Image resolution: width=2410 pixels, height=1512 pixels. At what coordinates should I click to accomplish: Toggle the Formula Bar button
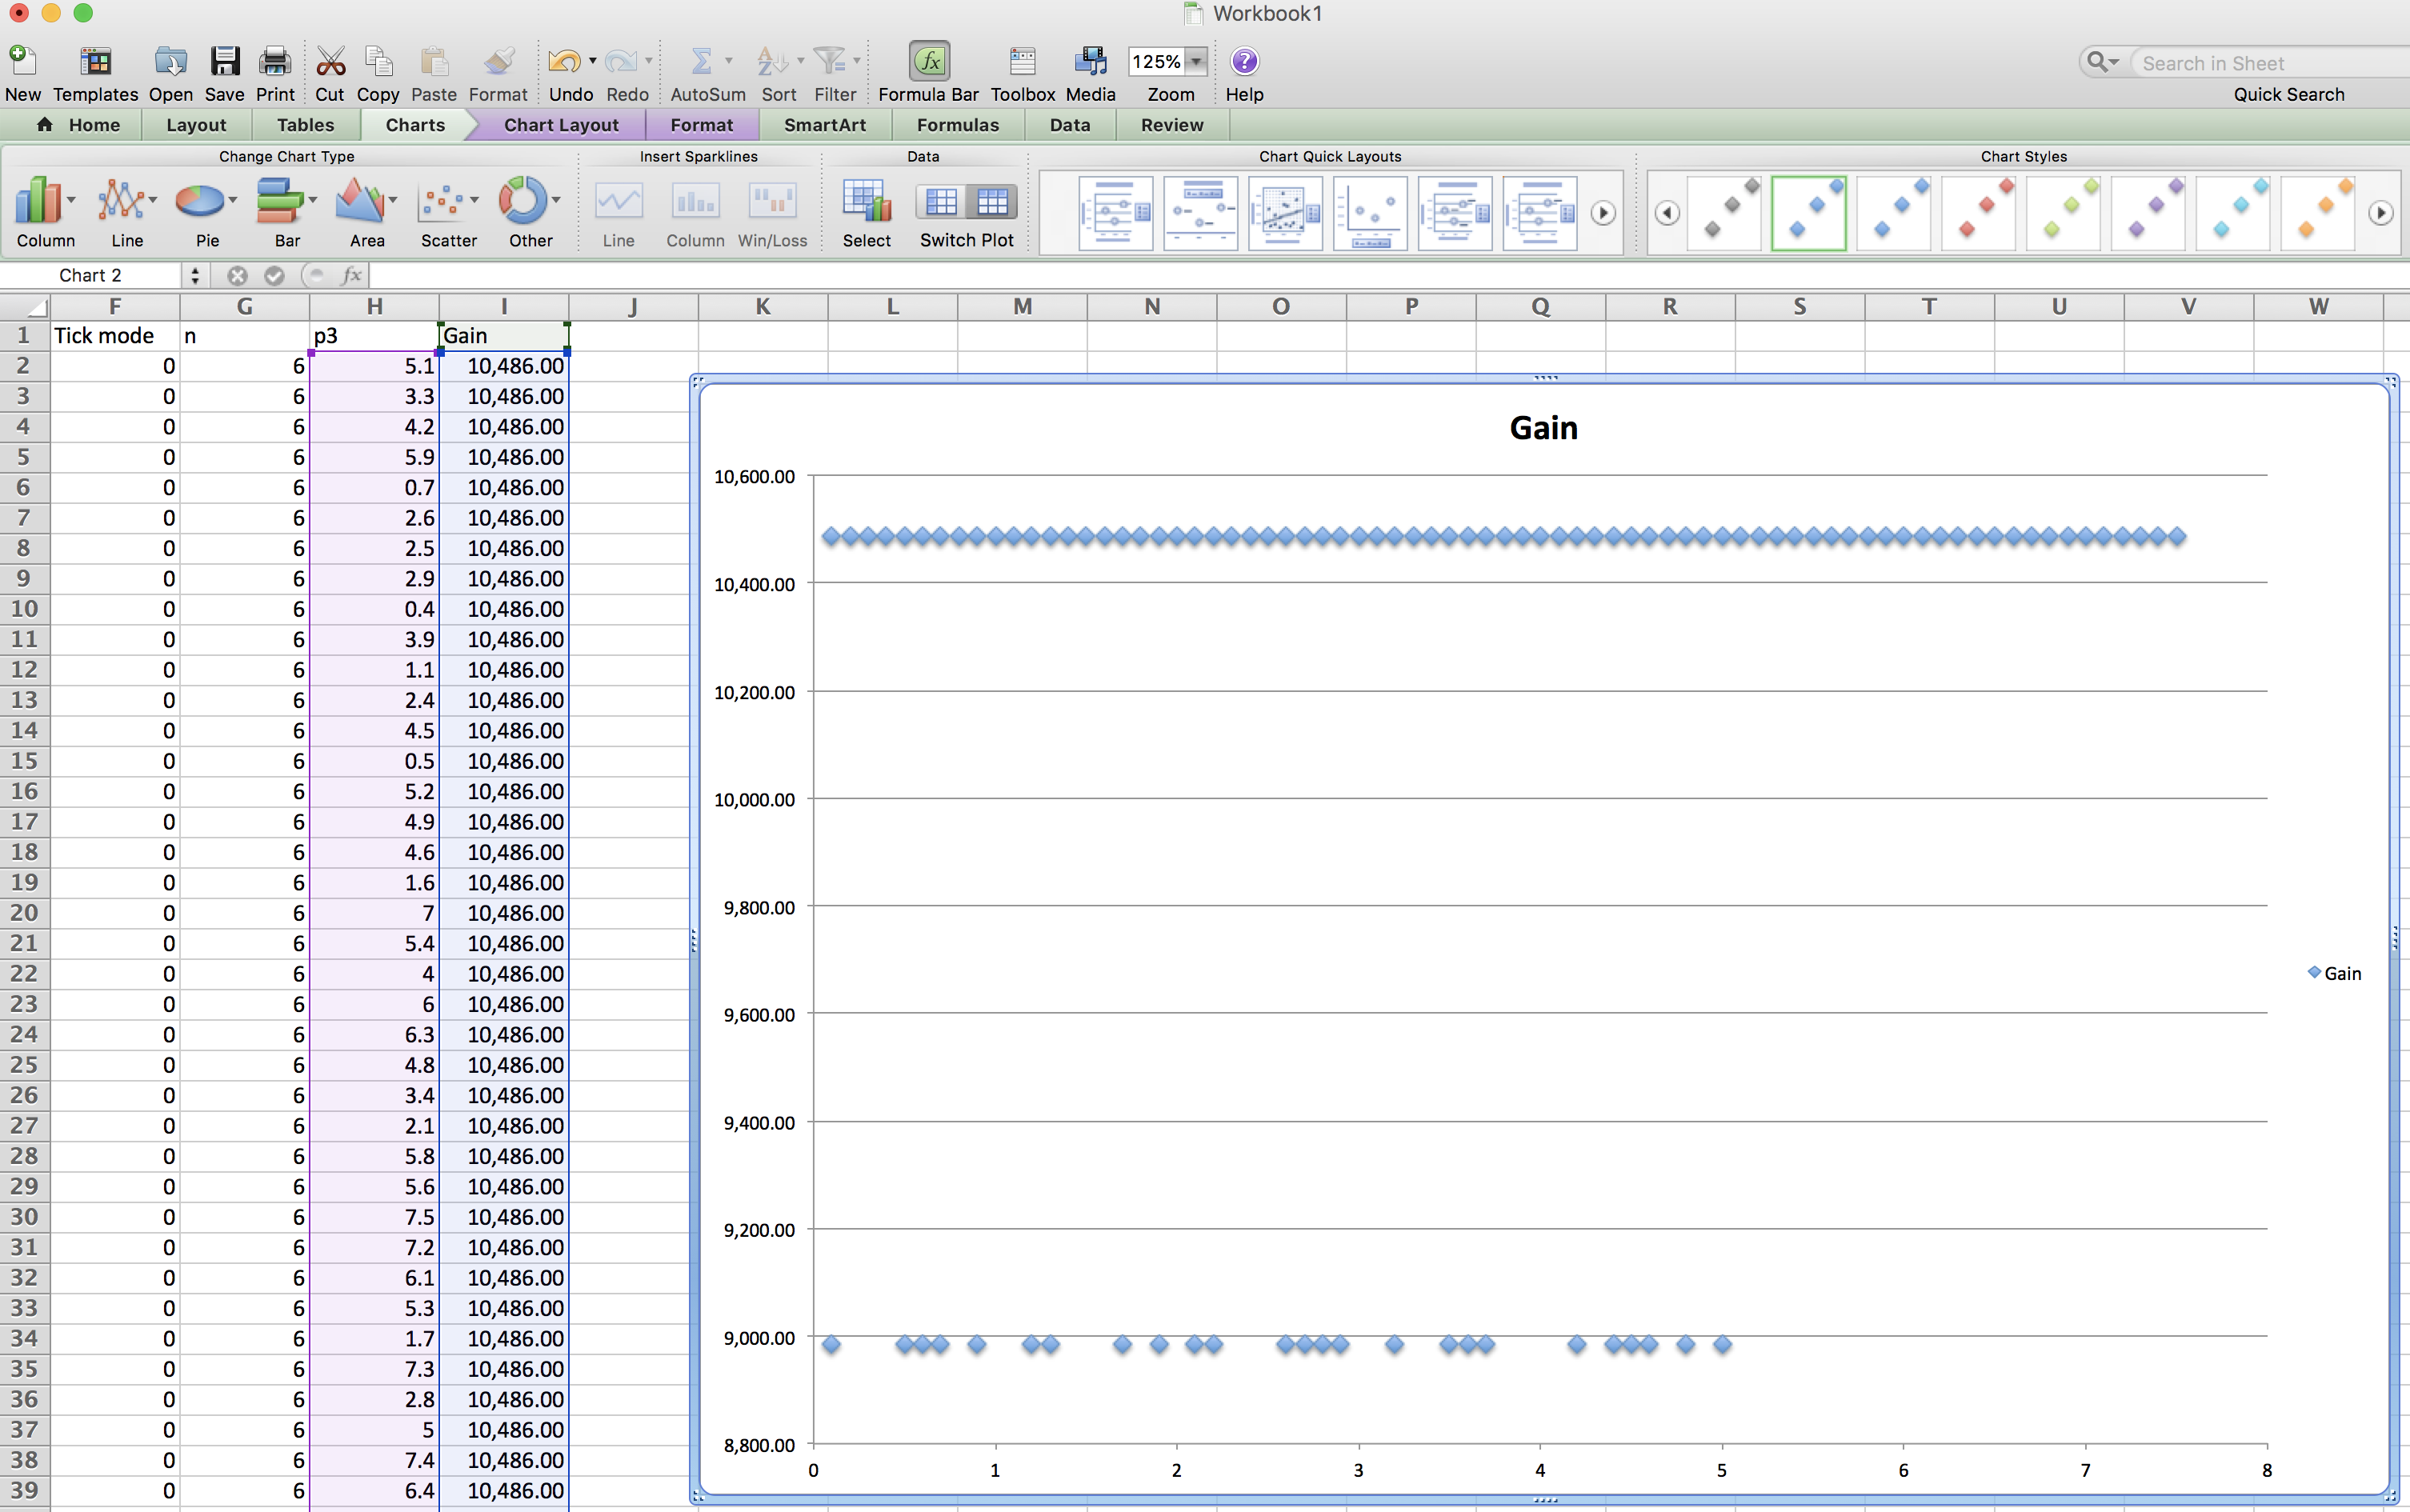(928, 62)
